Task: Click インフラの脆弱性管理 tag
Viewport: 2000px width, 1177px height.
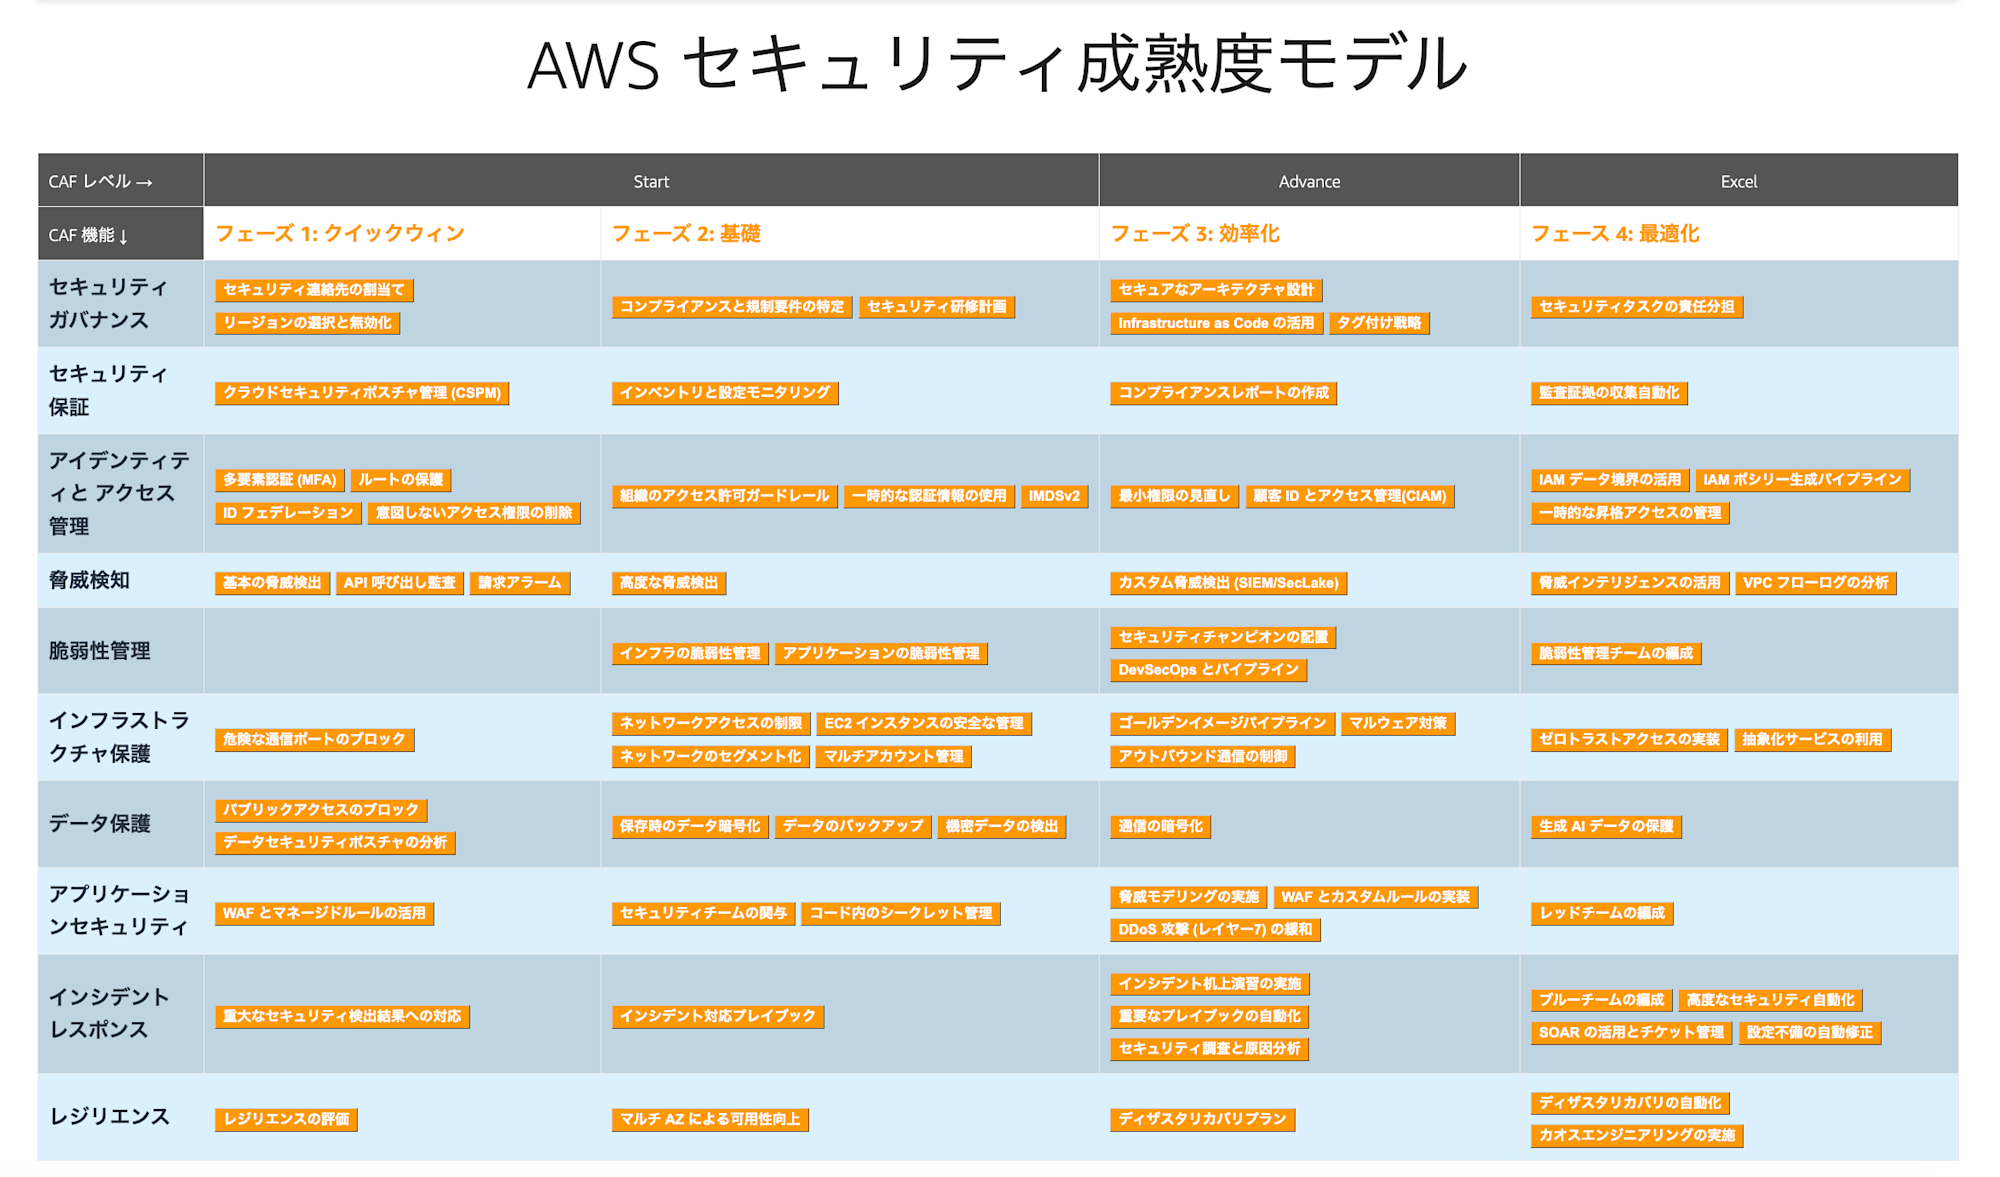Action: (x=690, y=654)
